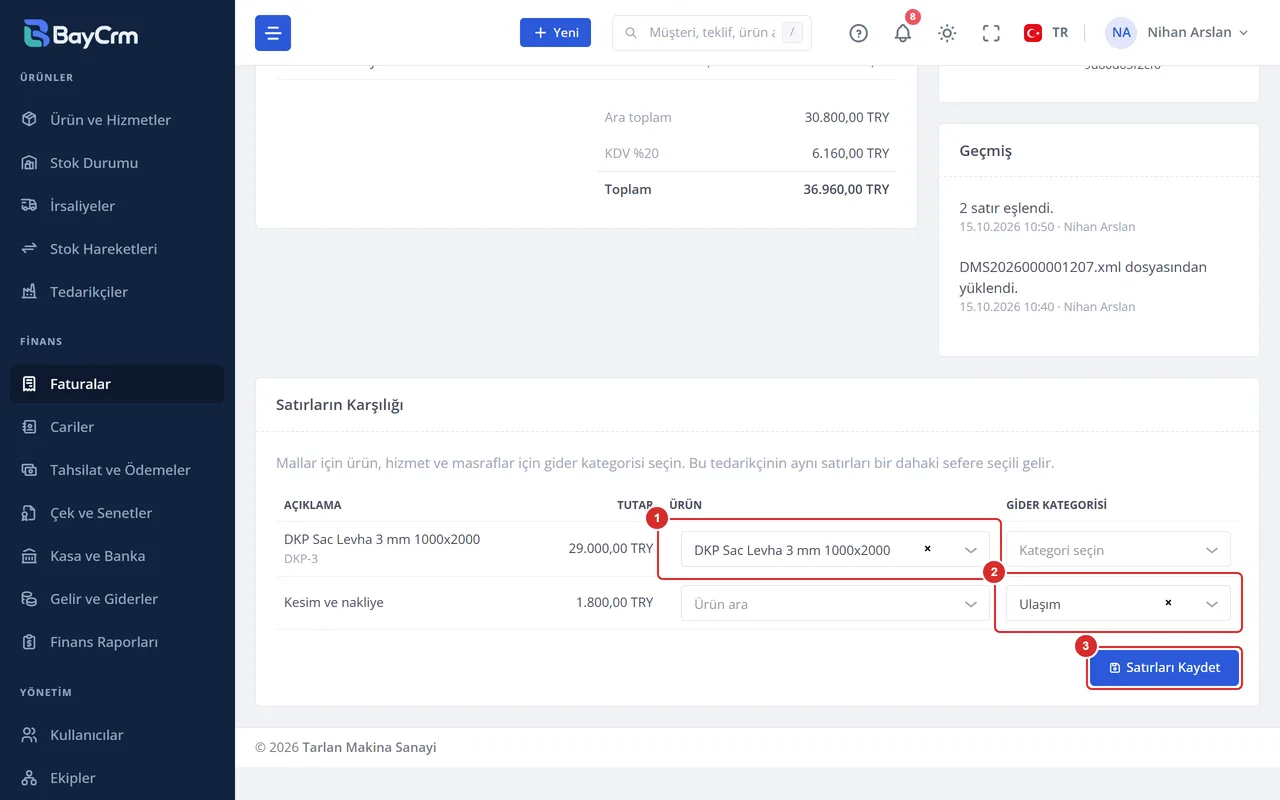
Task: Remove the Ulaşım category selection
Action: (1168, 603)
